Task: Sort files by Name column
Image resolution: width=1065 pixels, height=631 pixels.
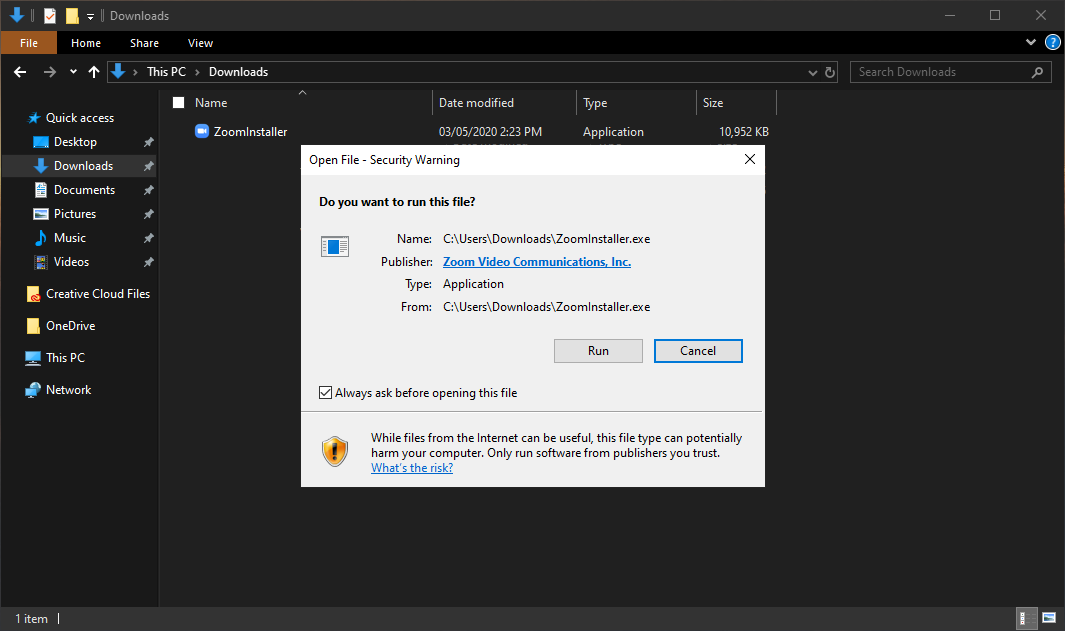Action: tap(211, 103)
